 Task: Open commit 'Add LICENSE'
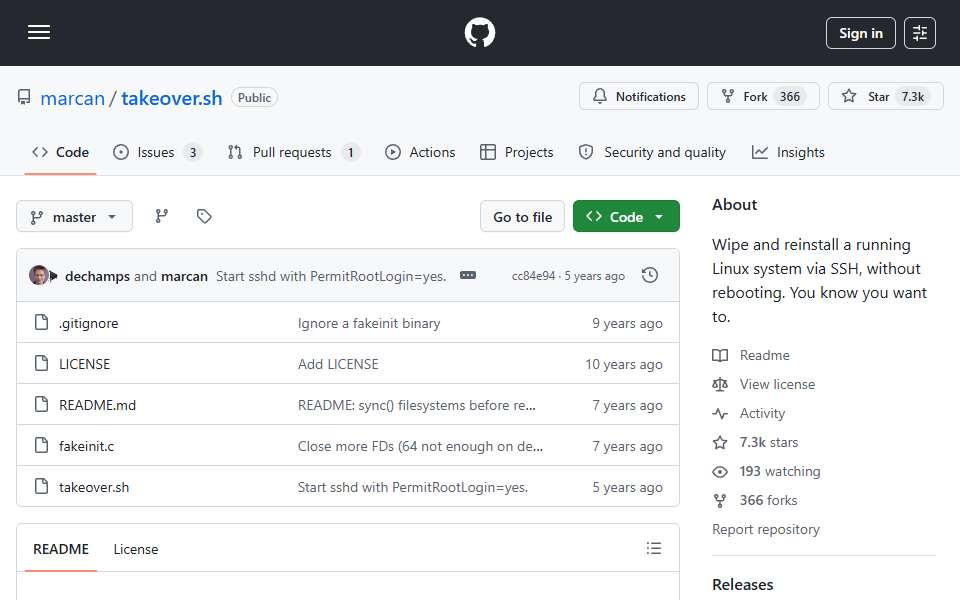pos(338,364)
